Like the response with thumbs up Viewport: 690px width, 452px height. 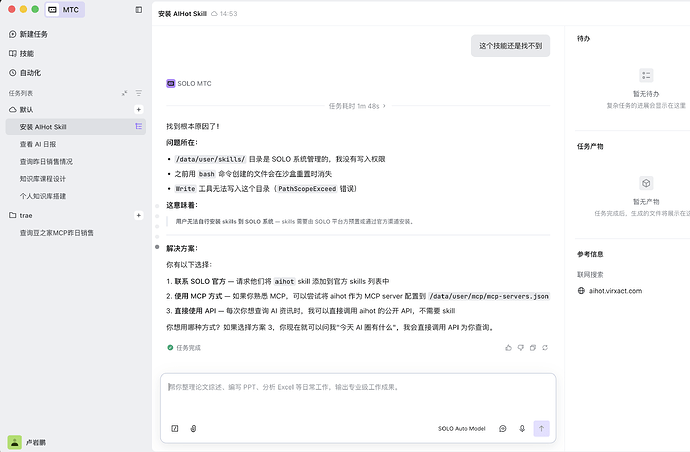509,348
